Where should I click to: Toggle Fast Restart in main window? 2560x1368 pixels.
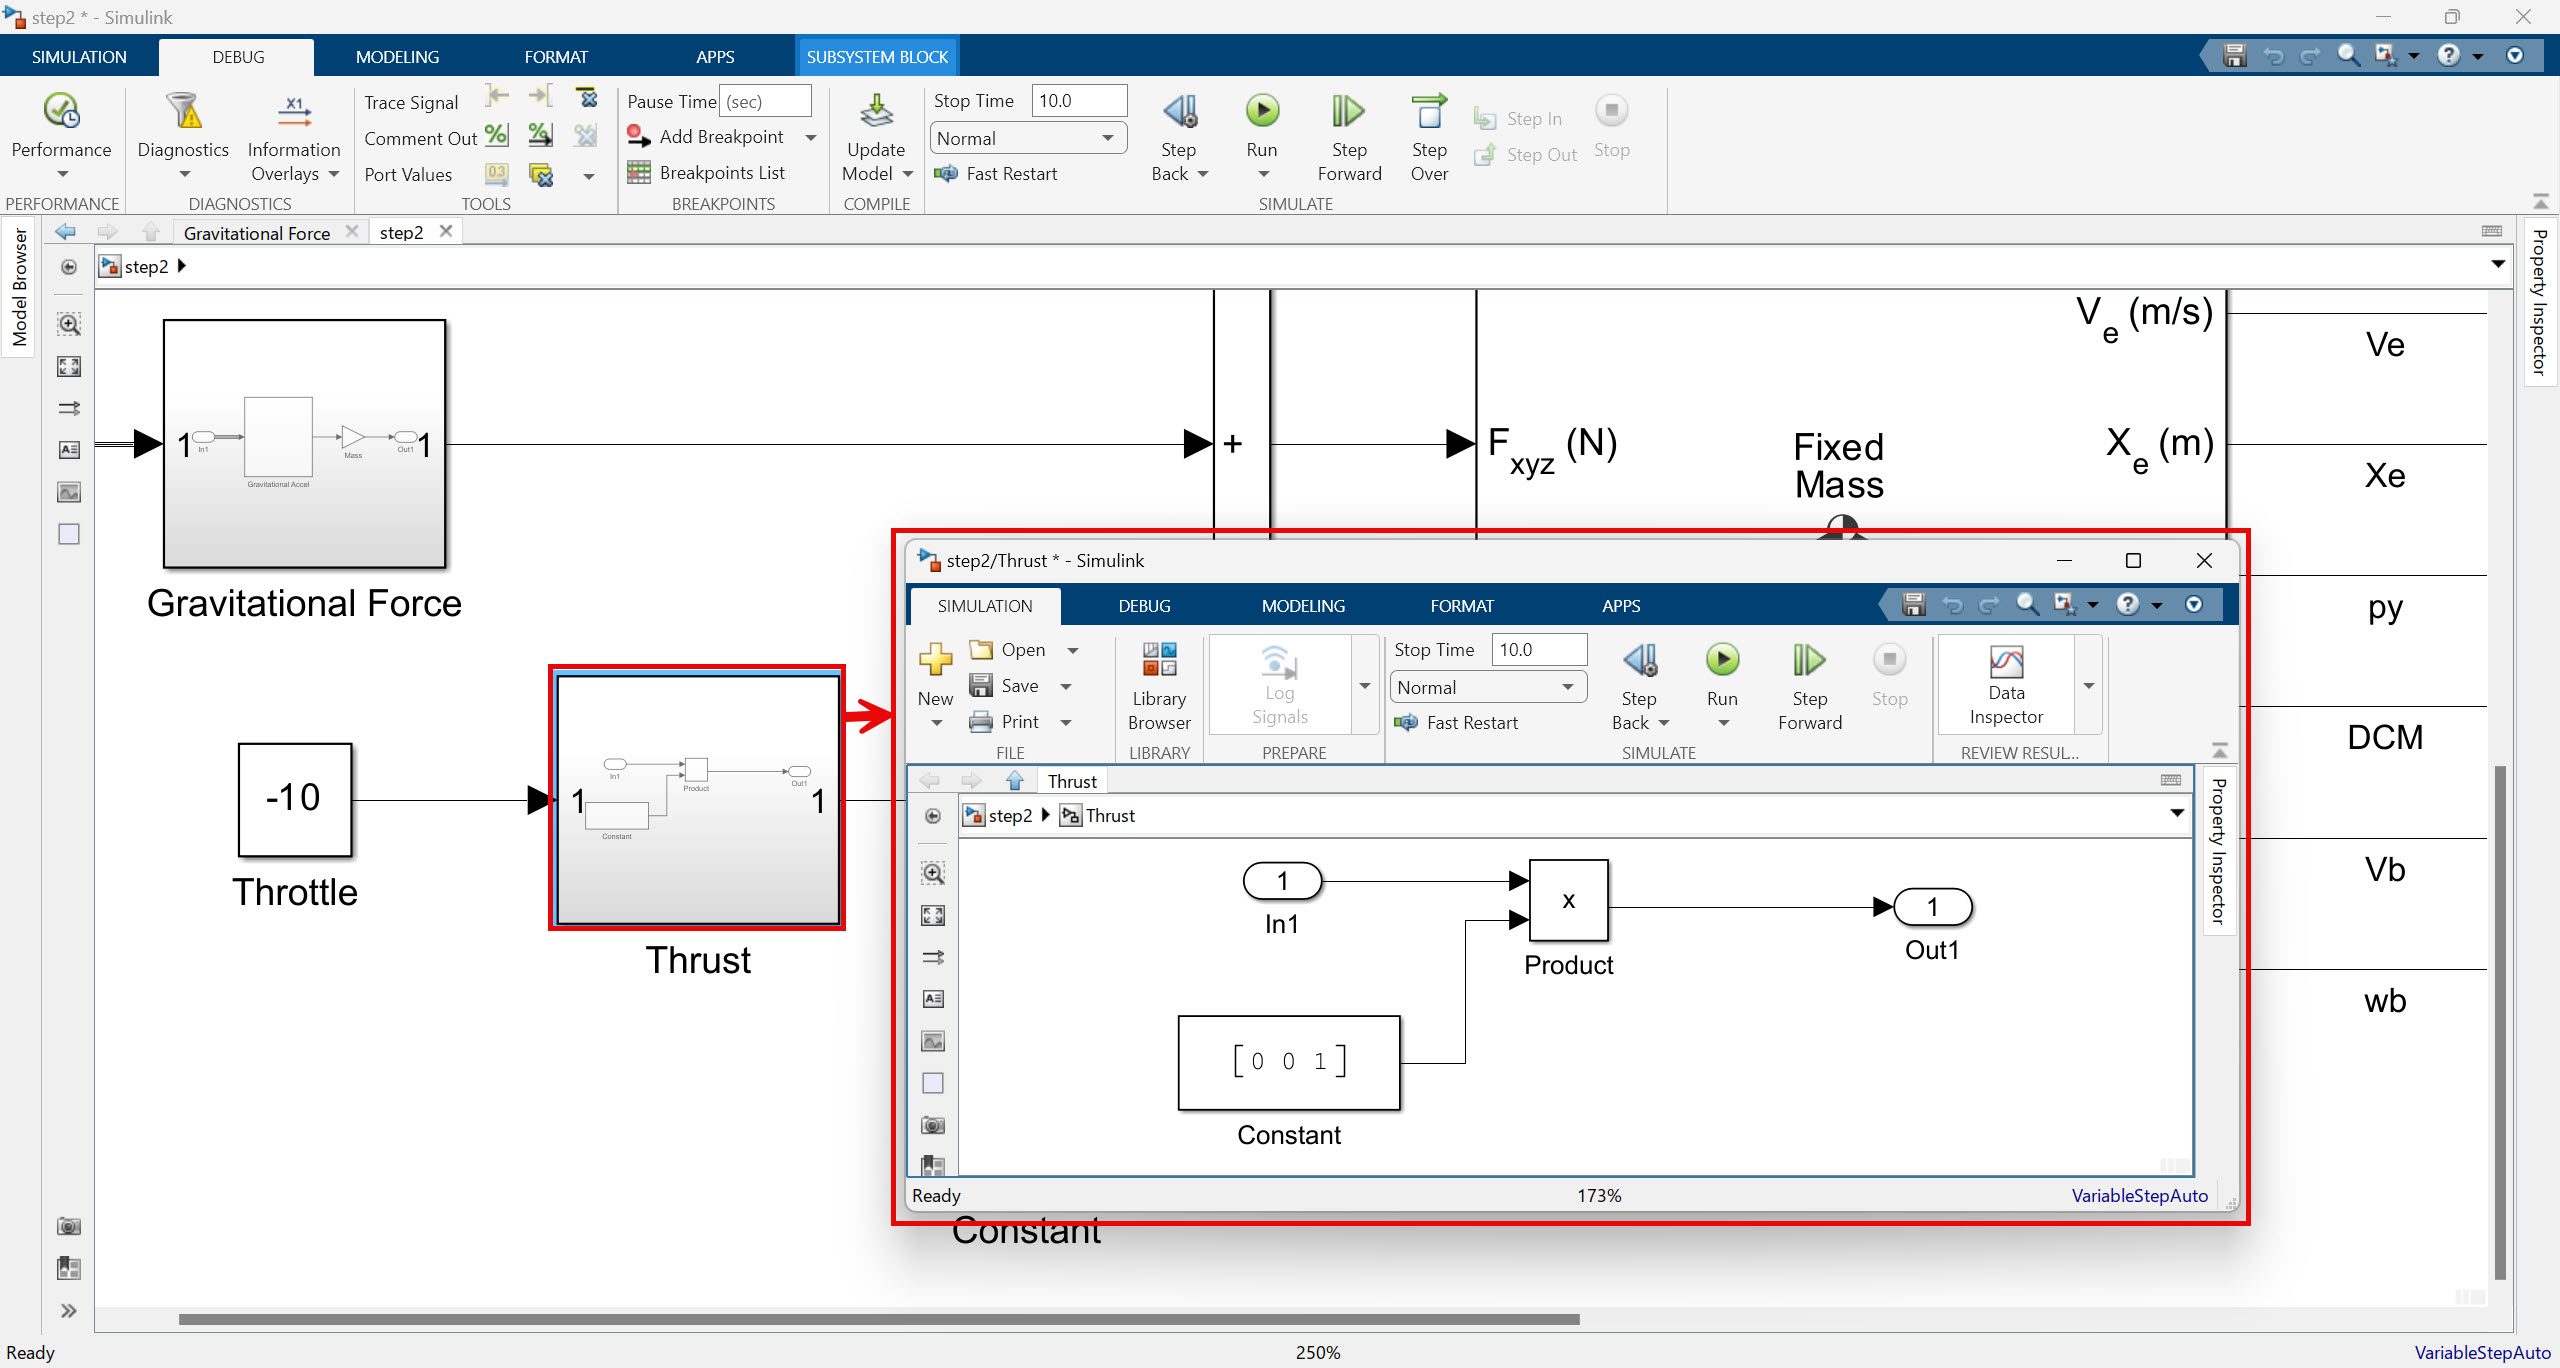[x=996, y=174]
